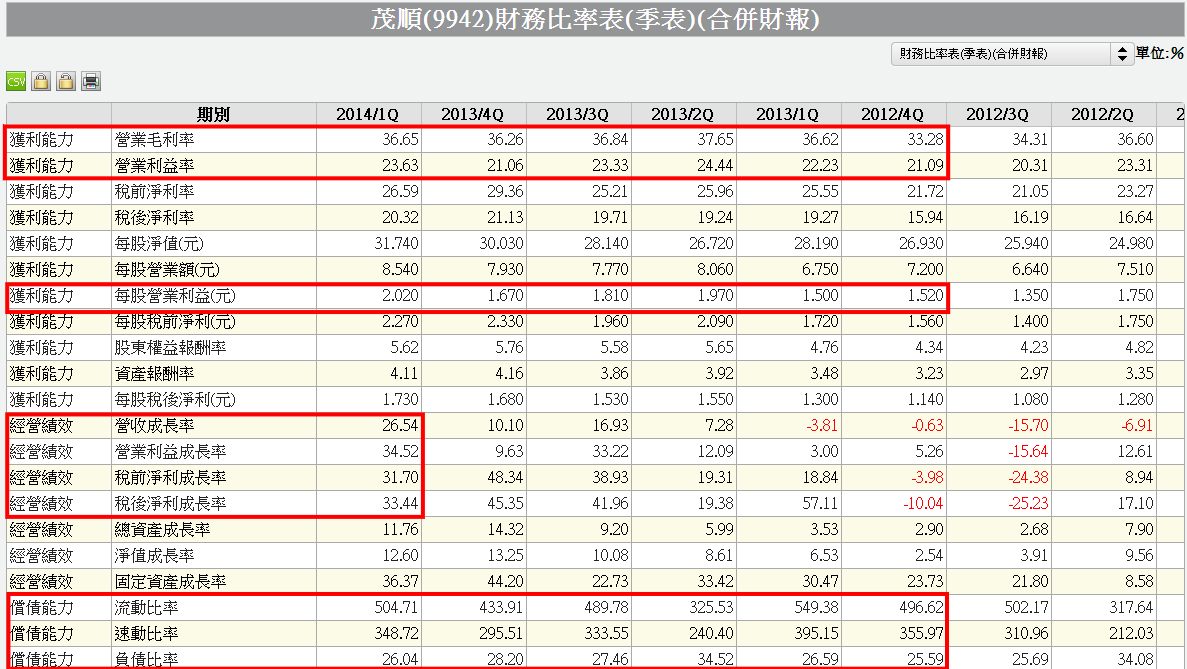Select the 2012/3Q column header

997,114
